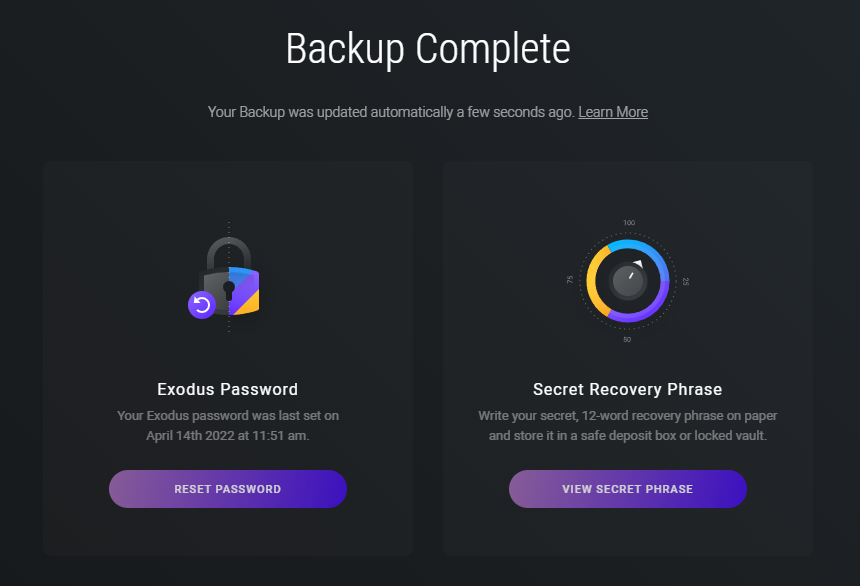Select the Exodus Password heading
Screen dimensions: 860x586
[x=228, y=389]
